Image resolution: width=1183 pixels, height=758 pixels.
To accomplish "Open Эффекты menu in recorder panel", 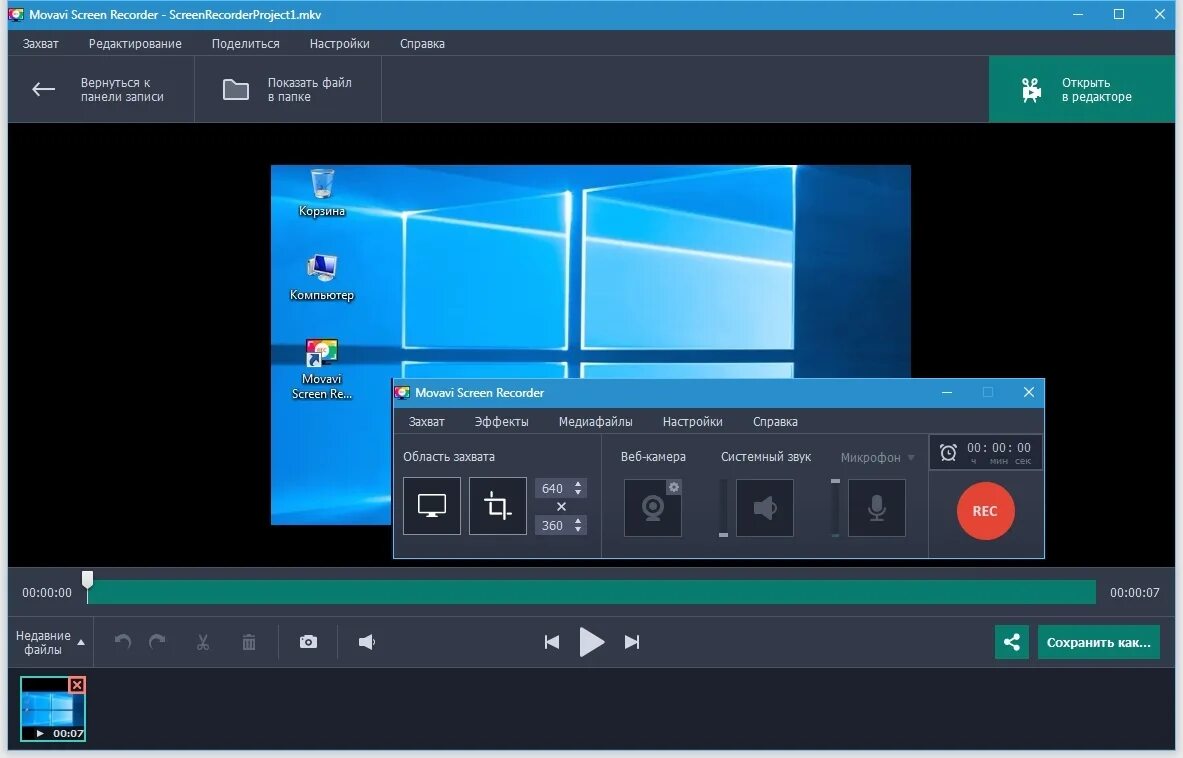I will tap(501, 422).
